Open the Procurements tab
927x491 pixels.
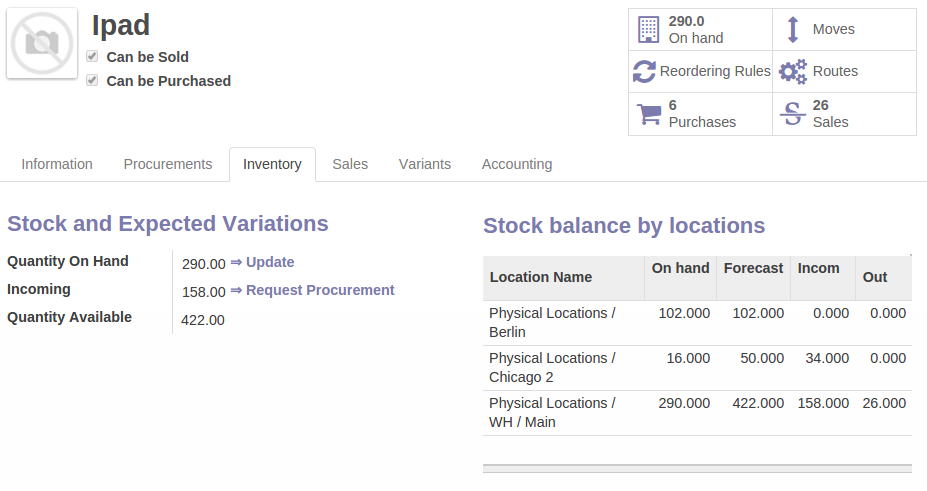(168, 164)
